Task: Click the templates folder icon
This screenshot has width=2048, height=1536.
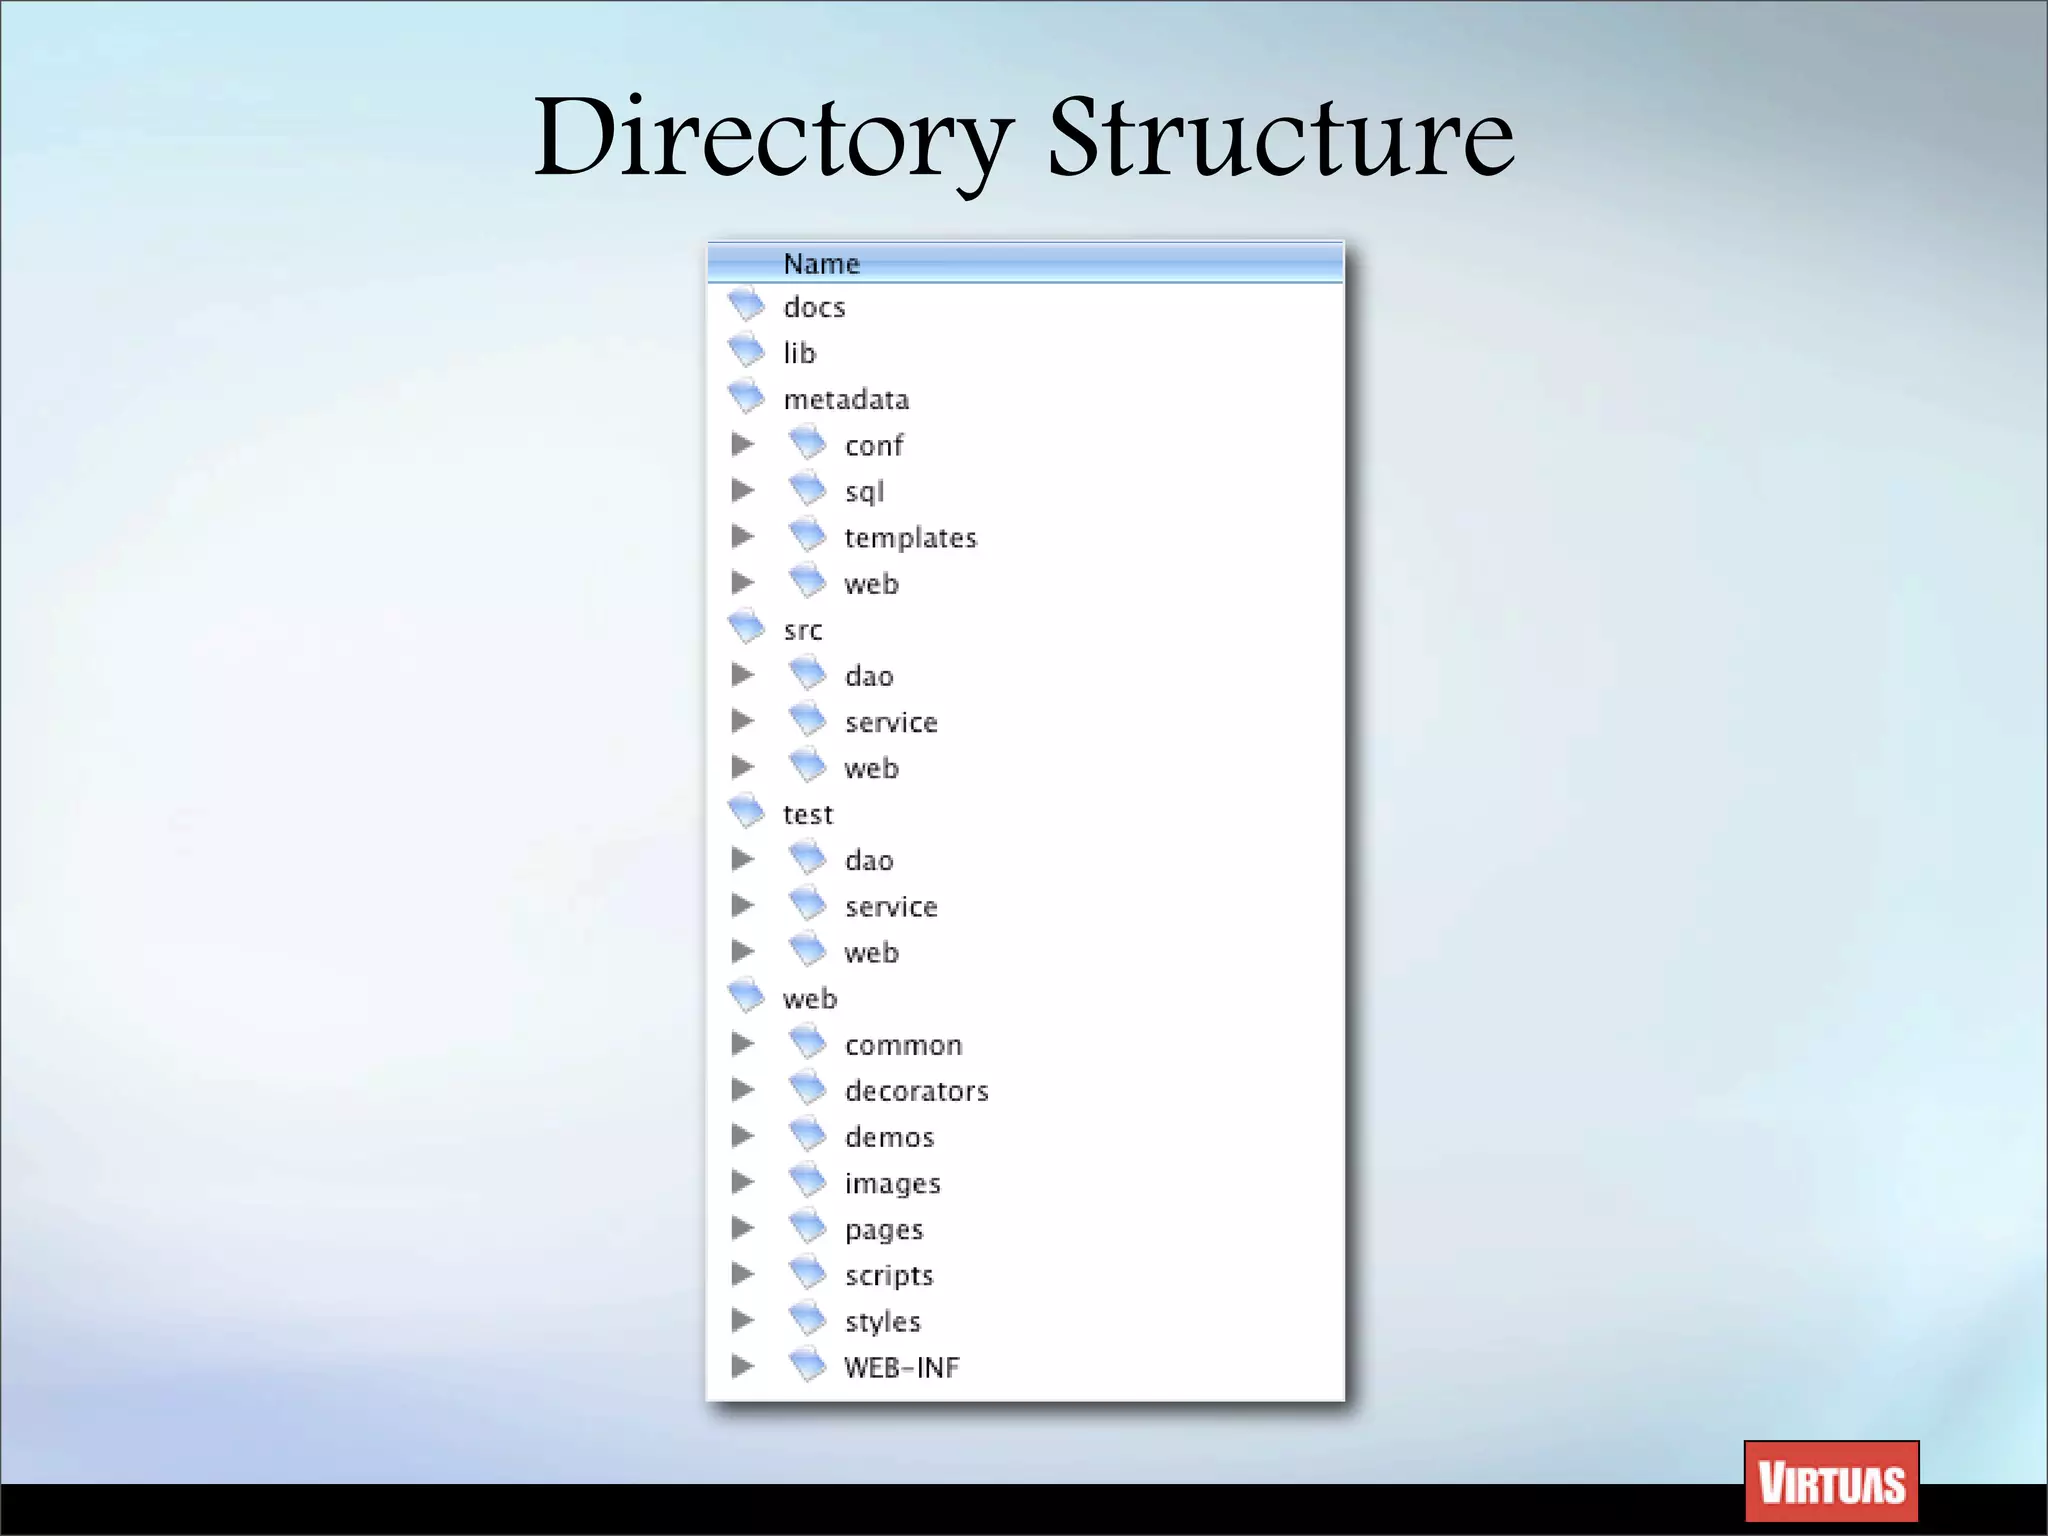Action: pos(807,535)
